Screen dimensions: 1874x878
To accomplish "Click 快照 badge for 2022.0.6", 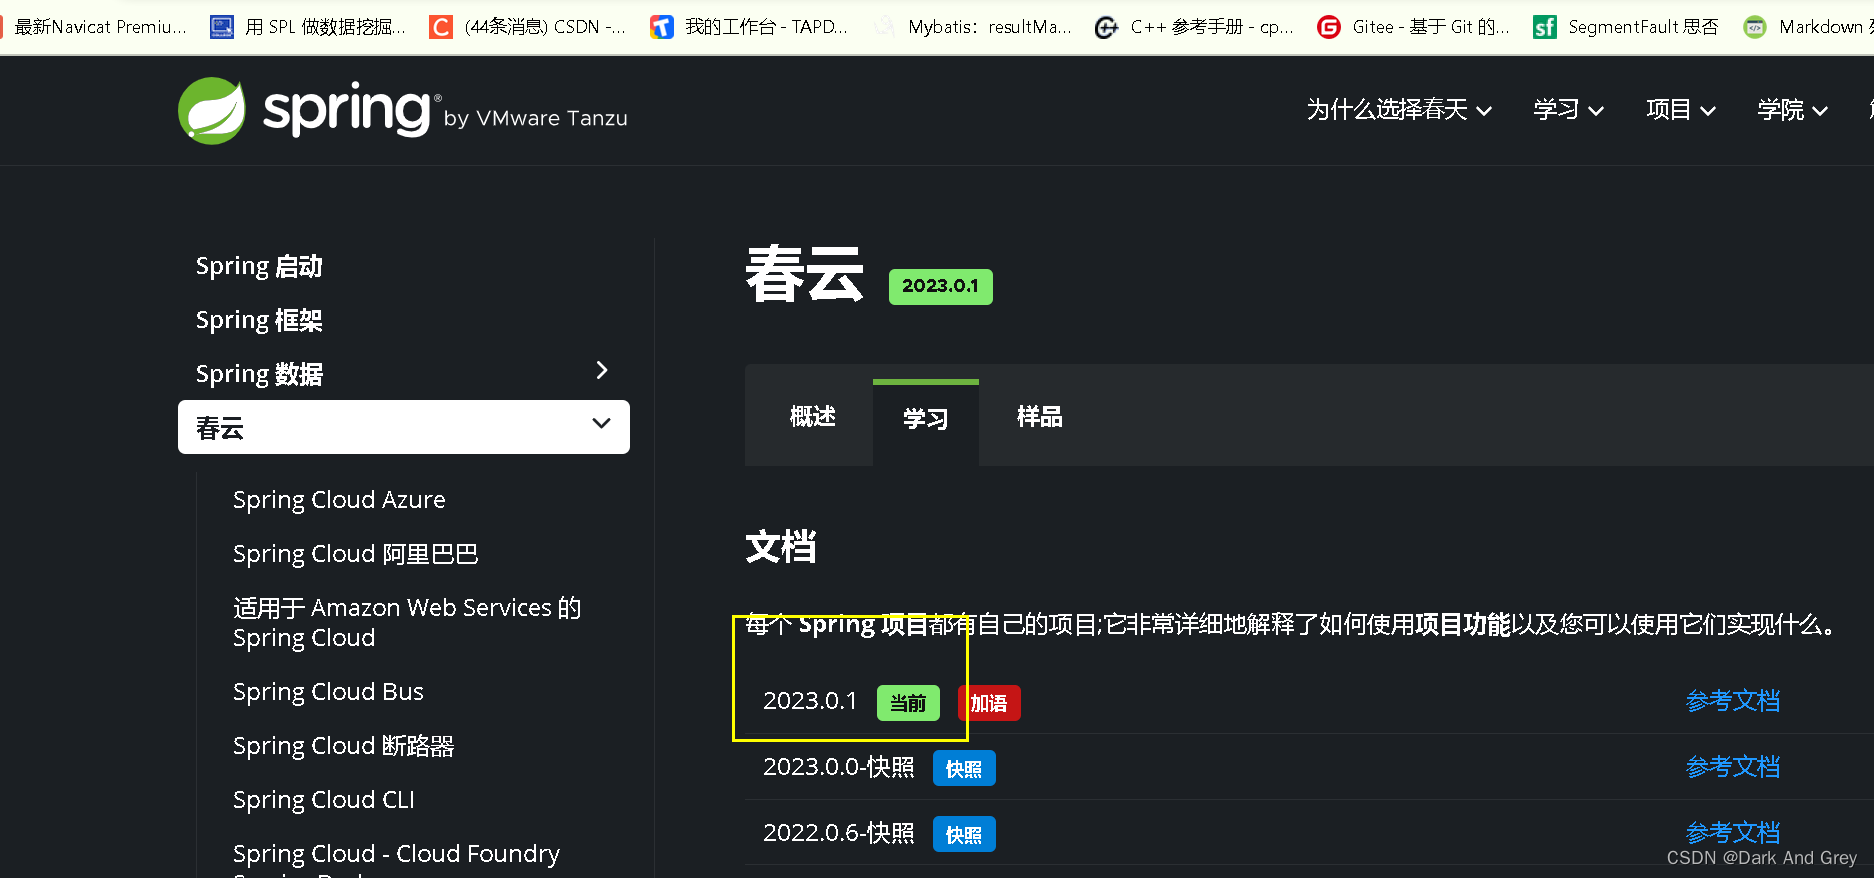I will point(964,834).
